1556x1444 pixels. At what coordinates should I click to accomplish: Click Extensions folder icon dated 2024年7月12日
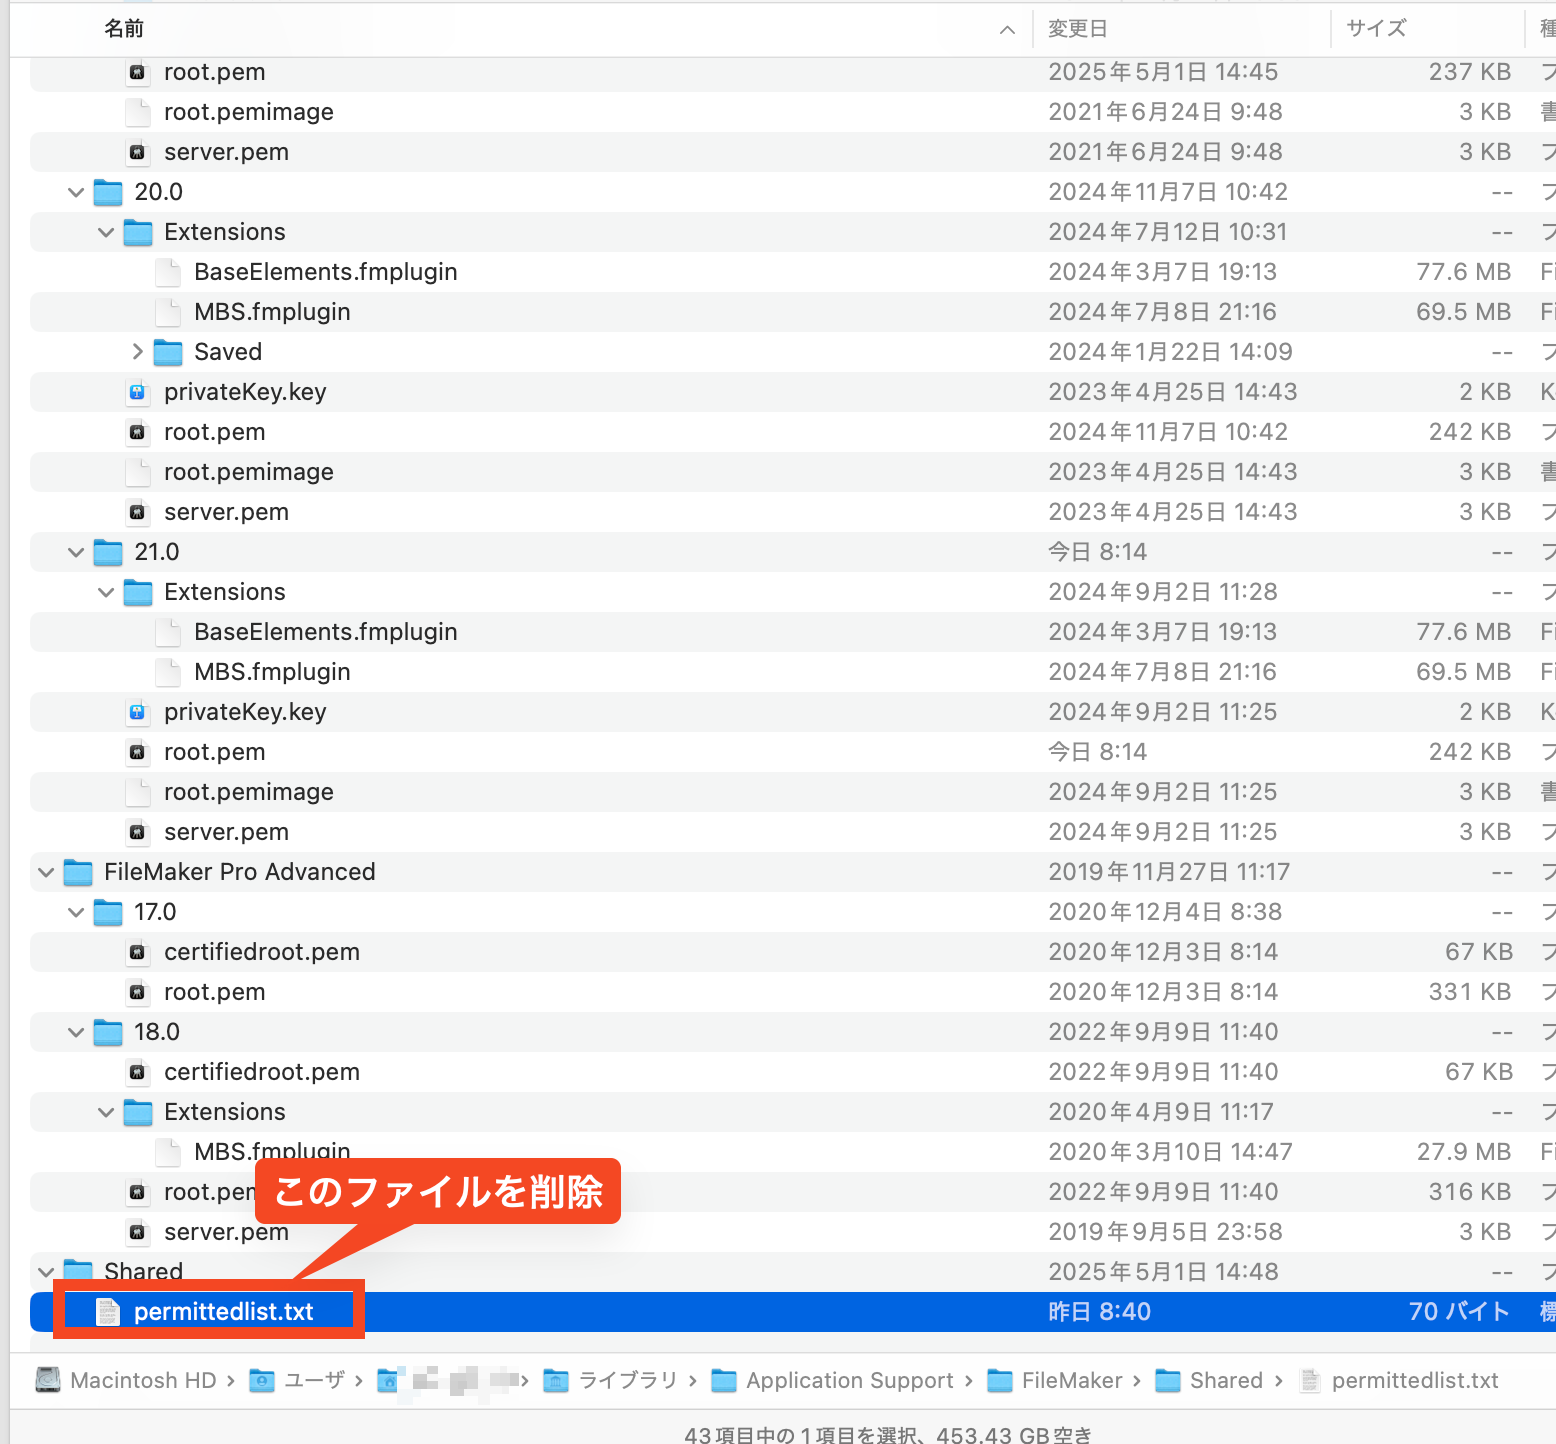(138, 232)
